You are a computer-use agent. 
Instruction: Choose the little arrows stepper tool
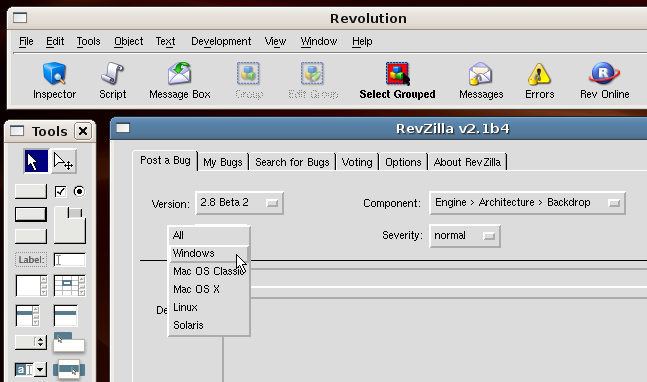[x=31, y=342]
